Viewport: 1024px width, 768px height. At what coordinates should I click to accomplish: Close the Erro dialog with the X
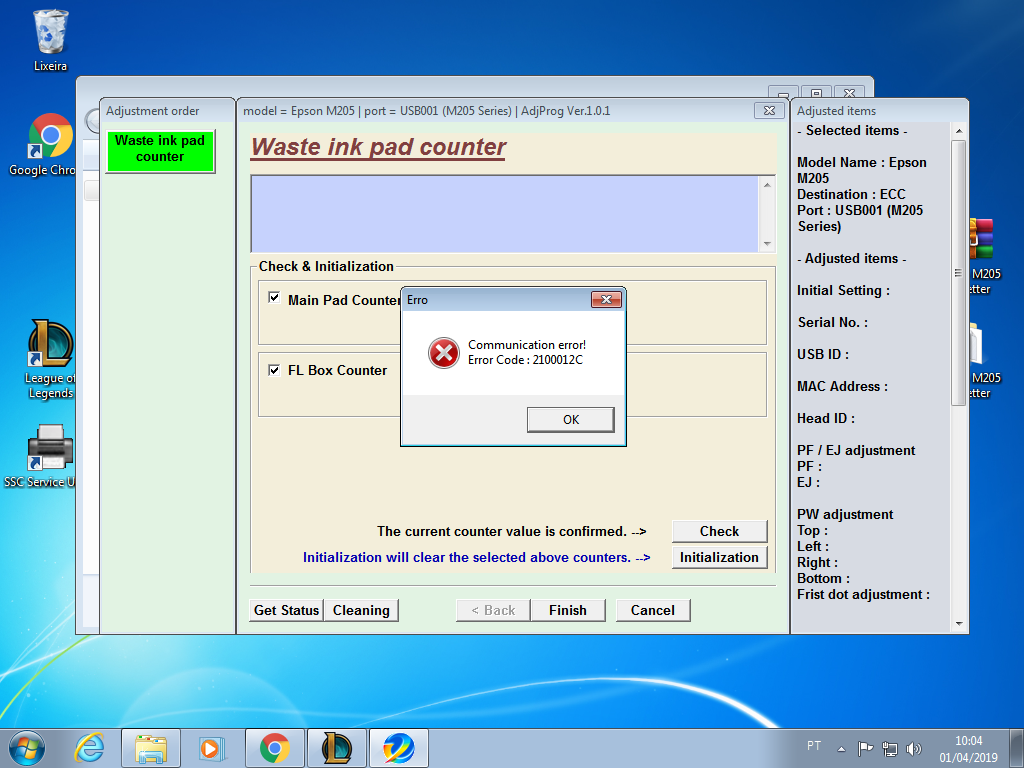pyautogui.click(x=606, y=299)
